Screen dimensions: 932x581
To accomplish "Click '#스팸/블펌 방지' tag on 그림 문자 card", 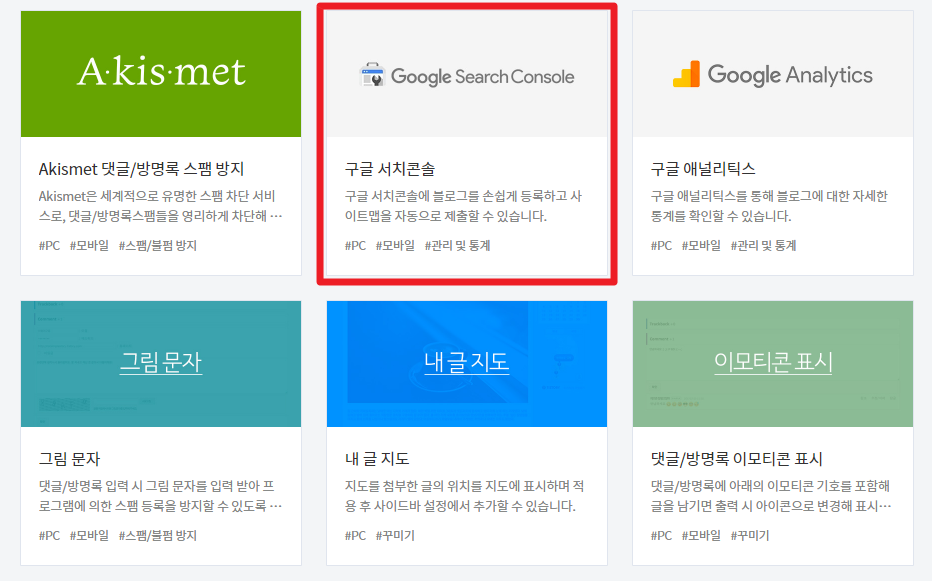I will [x=158, y=536].
